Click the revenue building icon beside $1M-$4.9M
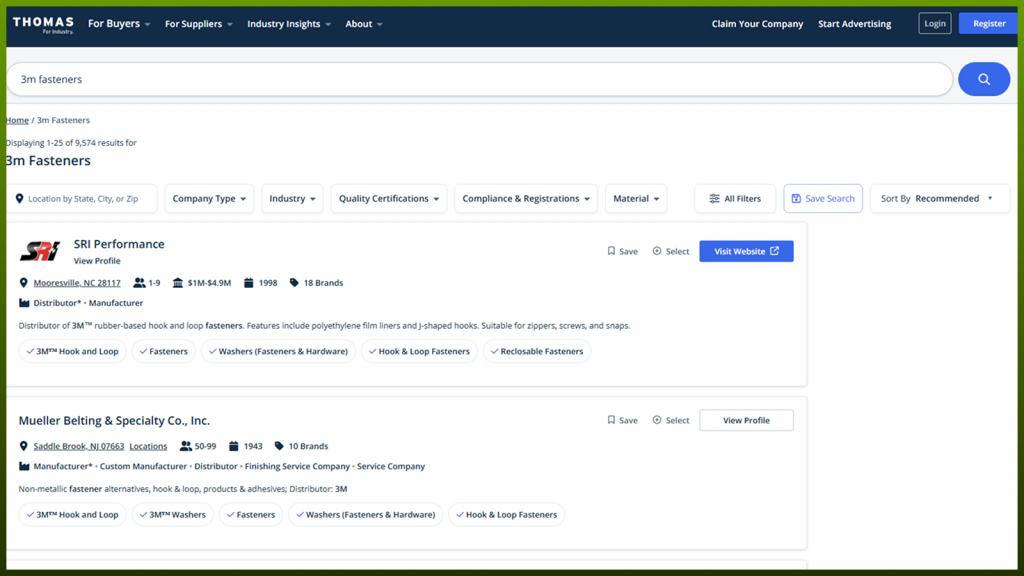Image resolution: width=1024 pixels, height=576 pixels. pos(178,283)
